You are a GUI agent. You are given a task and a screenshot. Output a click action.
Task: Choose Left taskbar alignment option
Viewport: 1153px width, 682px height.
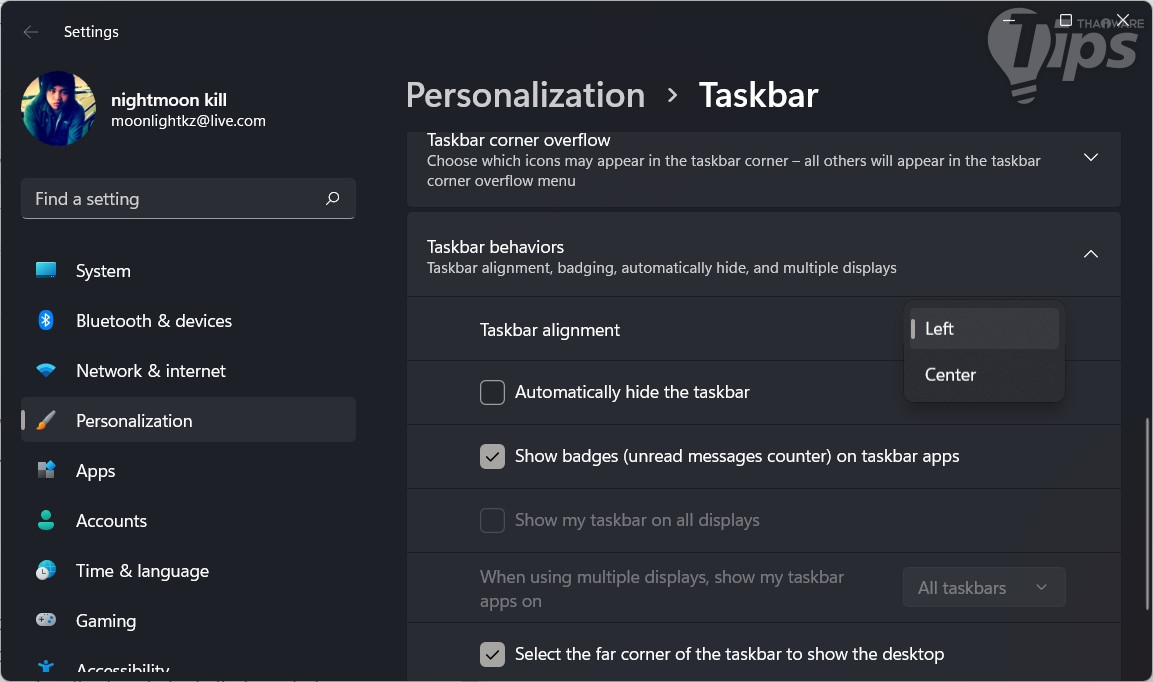(x=940, y=329)
